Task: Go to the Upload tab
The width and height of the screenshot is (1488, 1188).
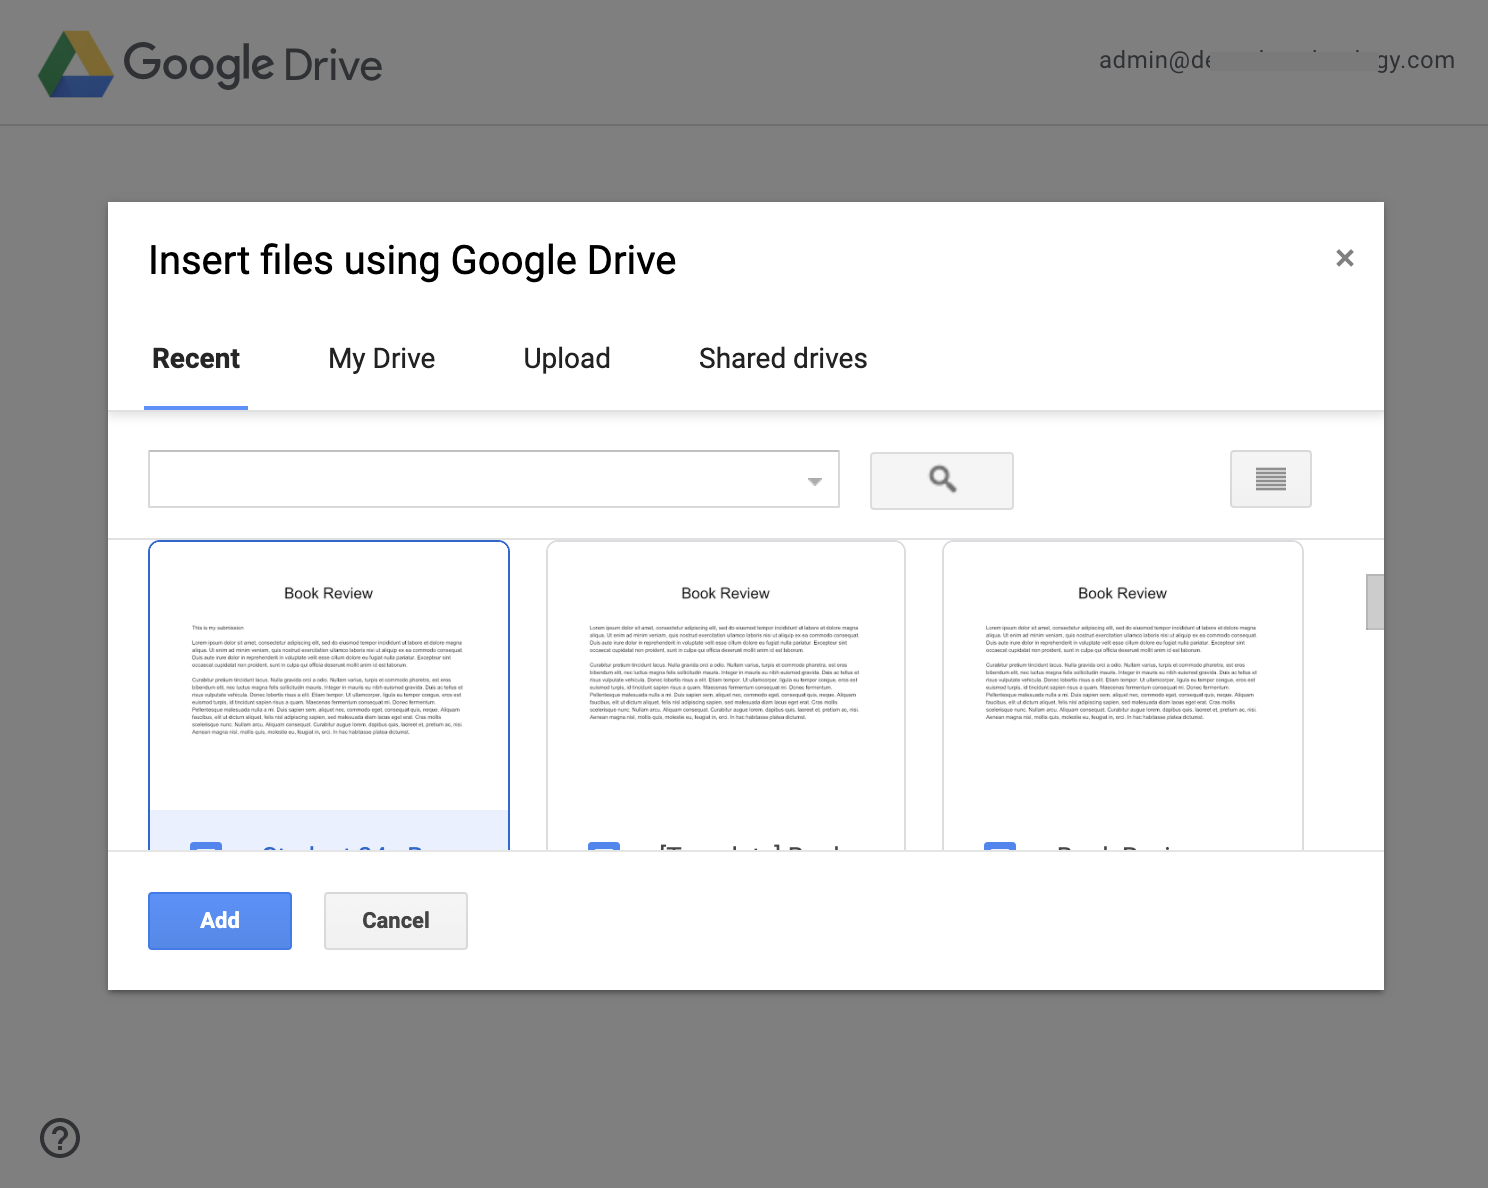Action: click(x=566, y=359)
